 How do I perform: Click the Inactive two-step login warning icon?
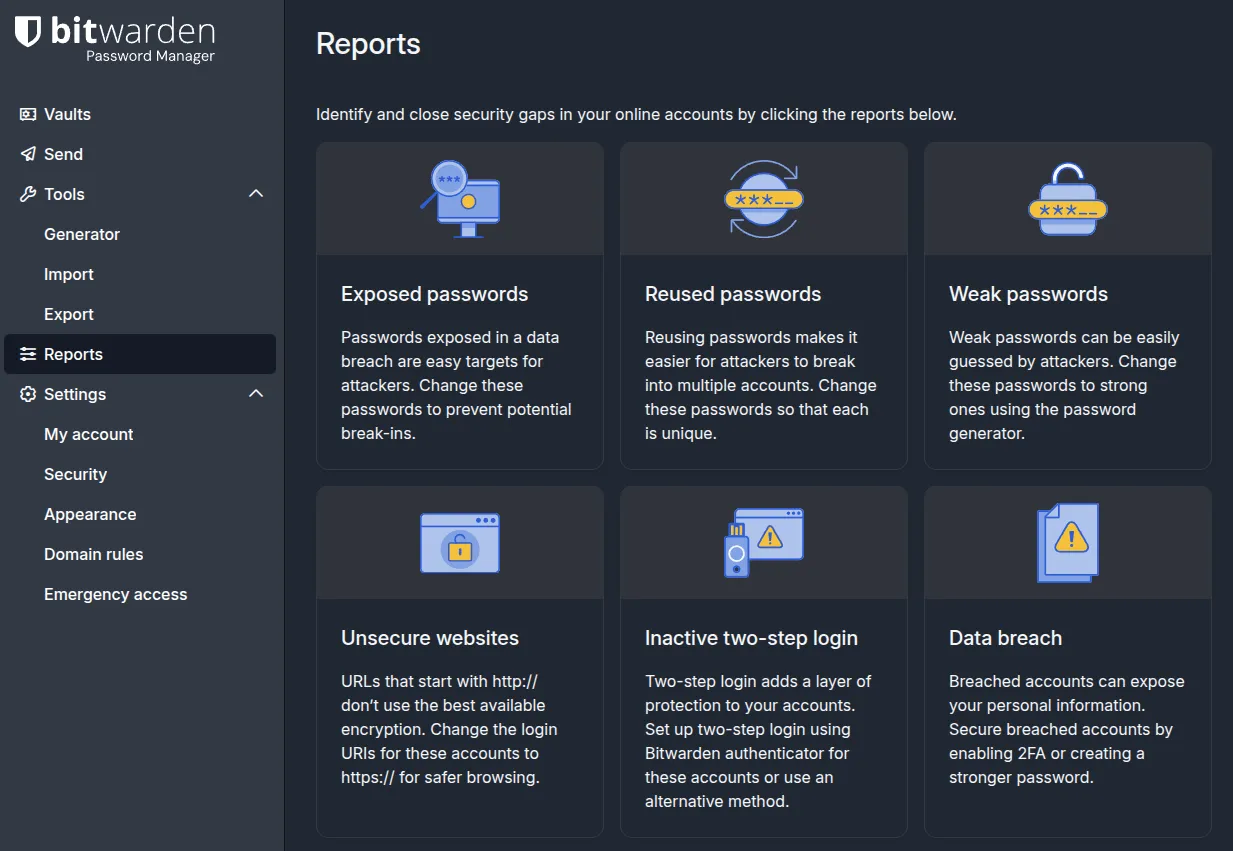(763, 541)
